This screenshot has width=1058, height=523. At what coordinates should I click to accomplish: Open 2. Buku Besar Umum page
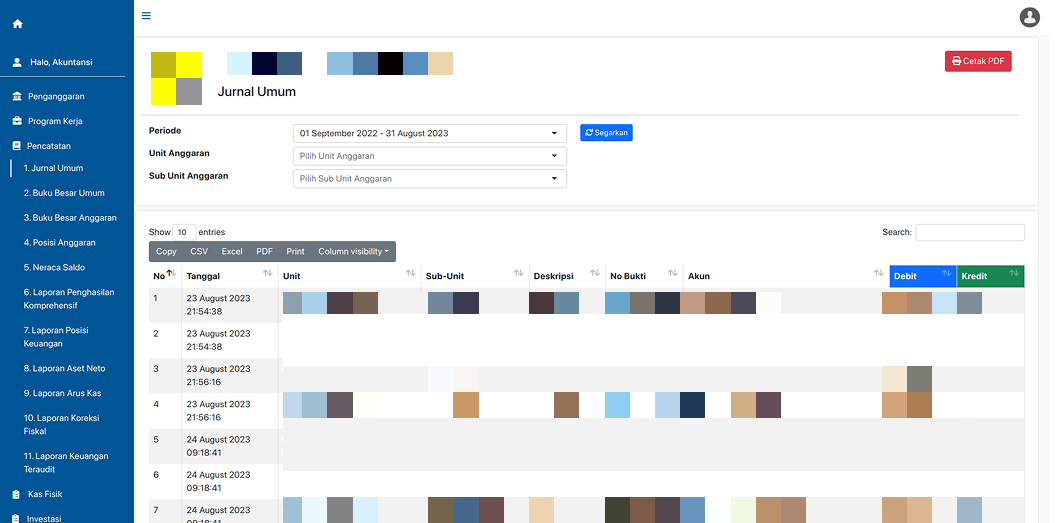tap(64, 193)
